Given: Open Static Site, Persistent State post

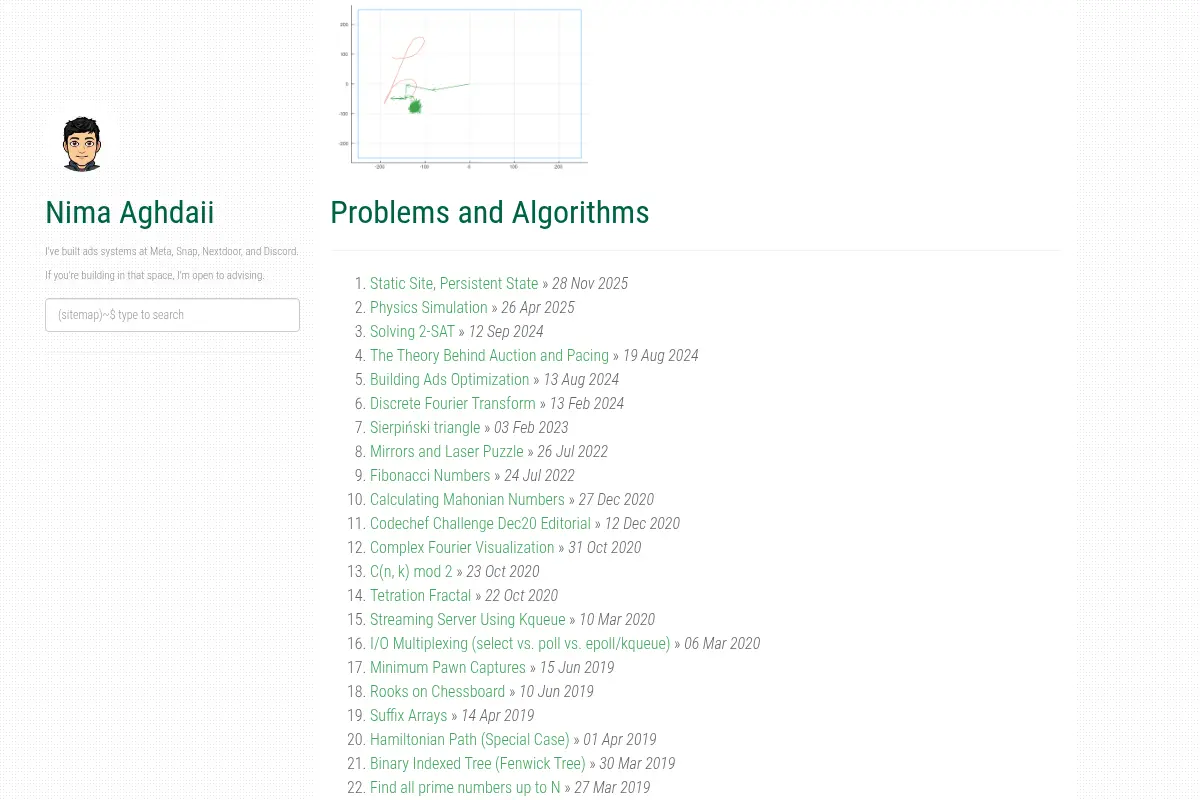Looking at the screenshot, I should tap(454, 284).
